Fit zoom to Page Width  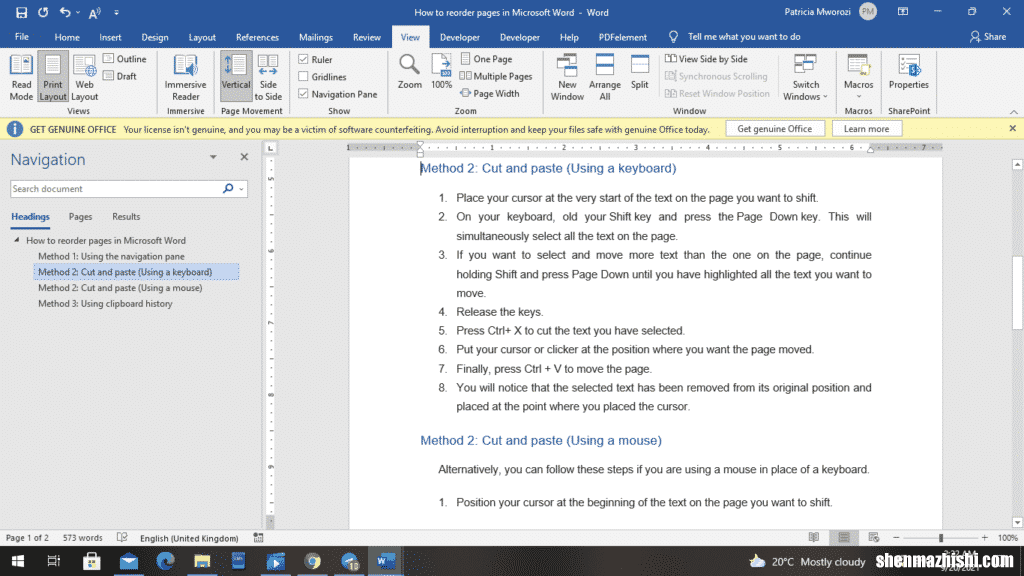tap(490, 93)
